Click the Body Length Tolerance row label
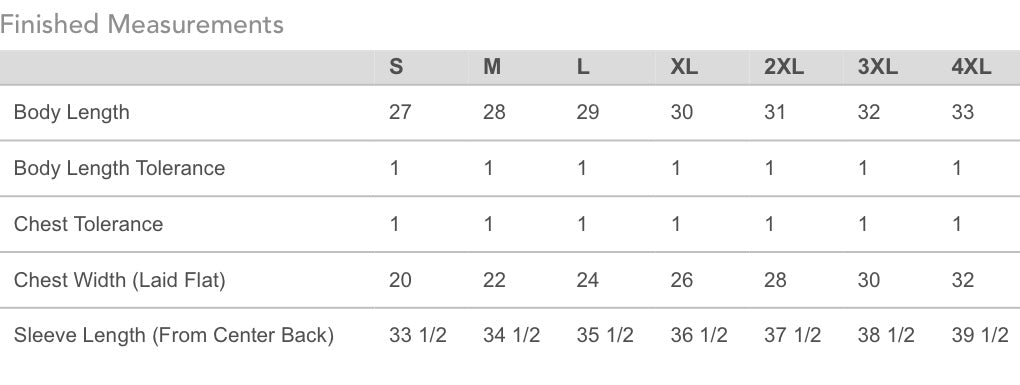 tap(119, 168)
